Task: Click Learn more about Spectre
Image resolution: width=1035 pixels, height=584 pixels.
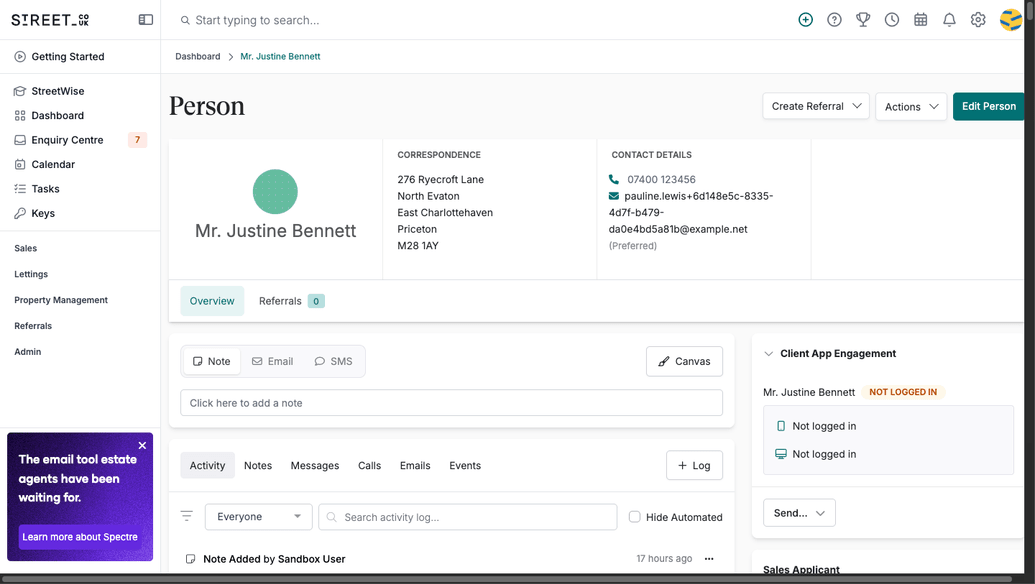Action: [x=80, y=536]
